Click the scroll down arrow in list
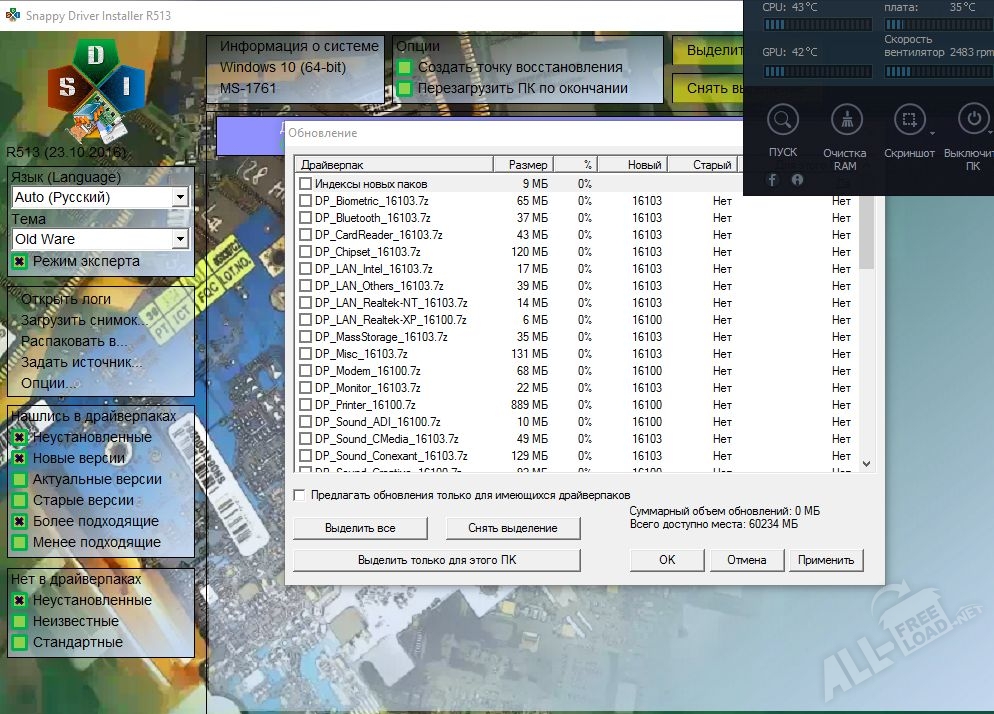Image resolution: width=994 pixels, height=714 pixels. tap(867, 464)
